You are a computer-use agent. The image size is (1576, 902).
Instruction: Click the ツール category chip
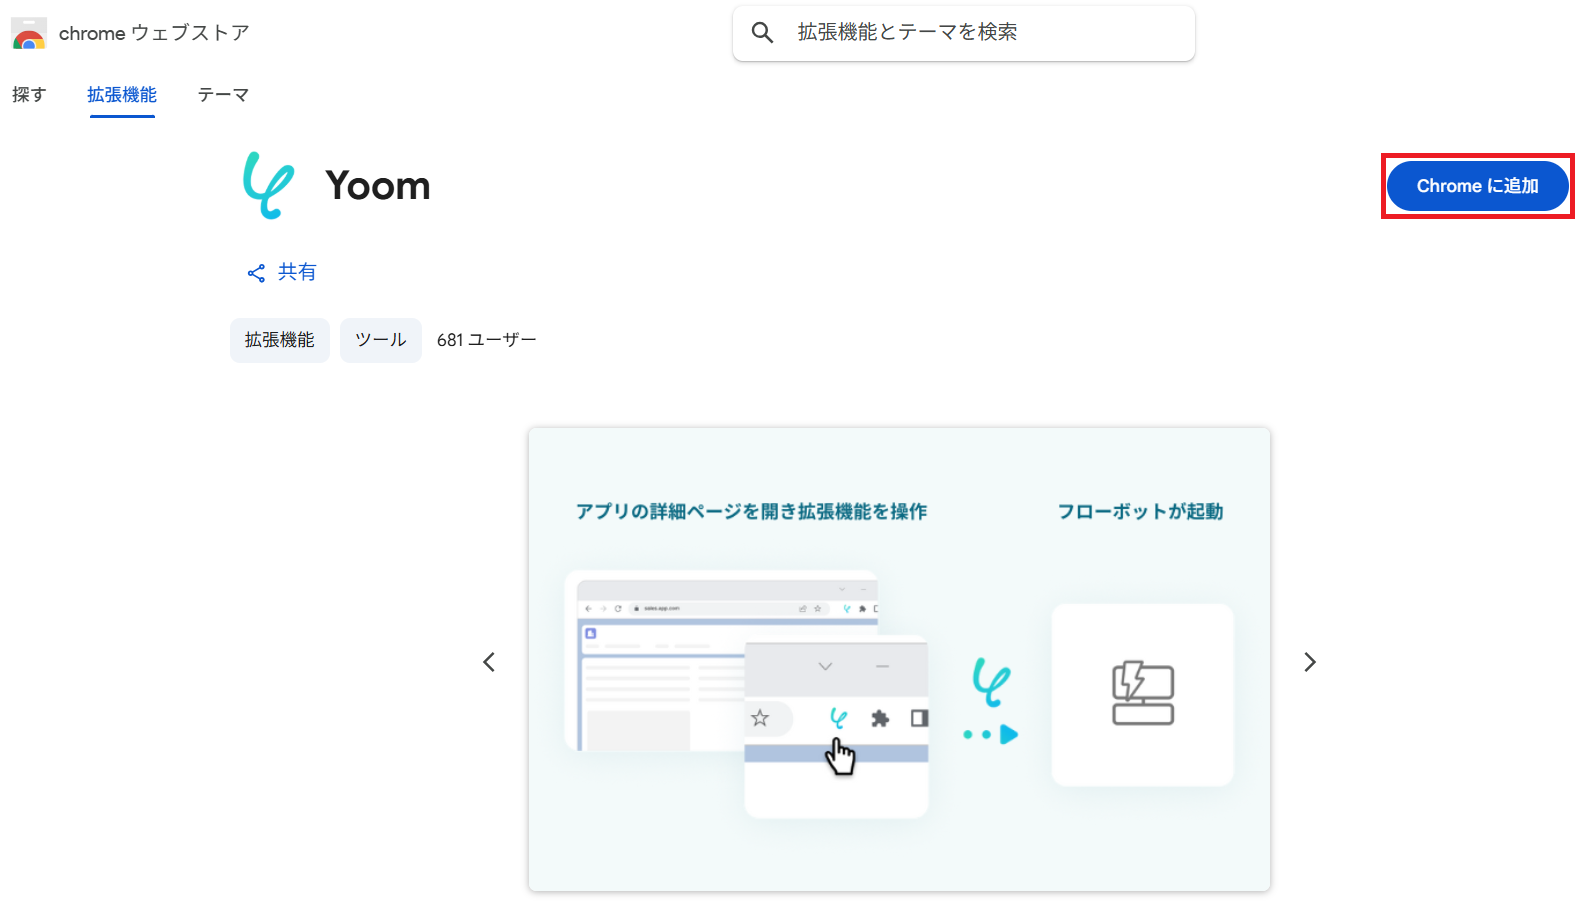381,340
